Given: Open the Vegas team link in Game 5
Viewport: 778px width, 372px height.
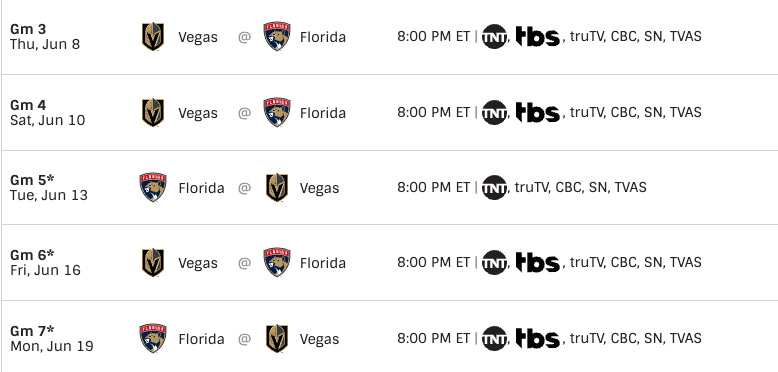Looking at the screenshot, I should (x=320, y=188).
